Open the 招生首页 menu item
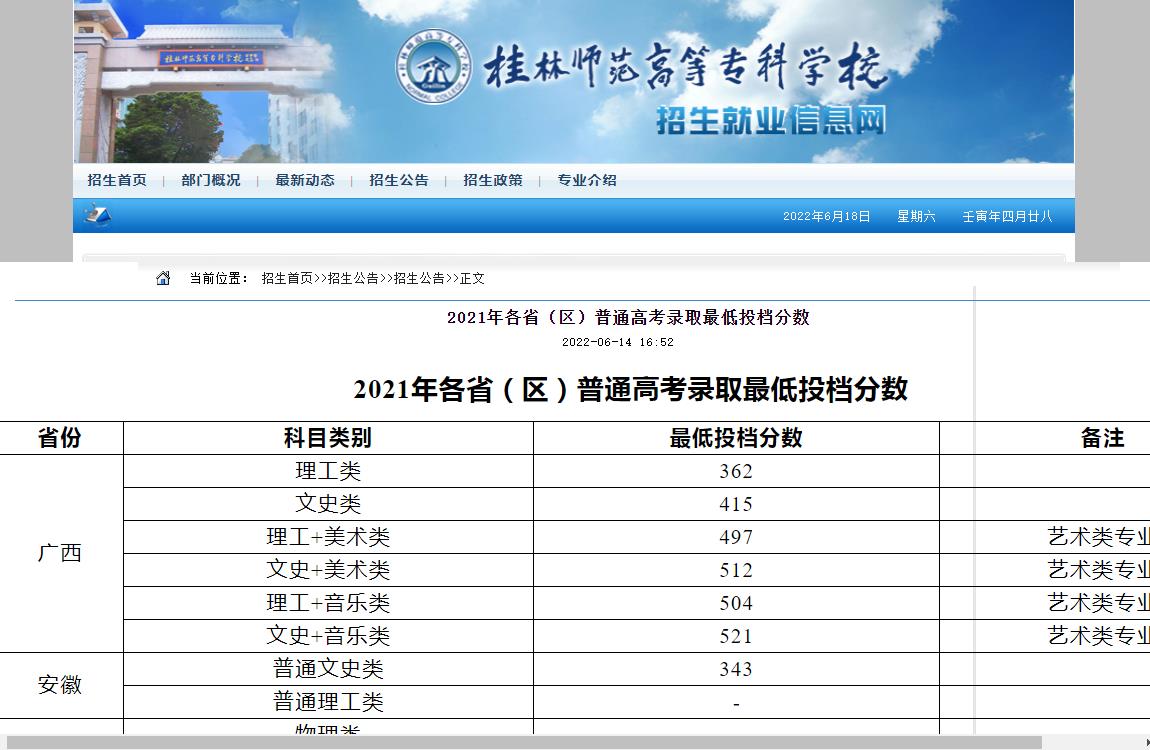 click(x=117, y=180)
